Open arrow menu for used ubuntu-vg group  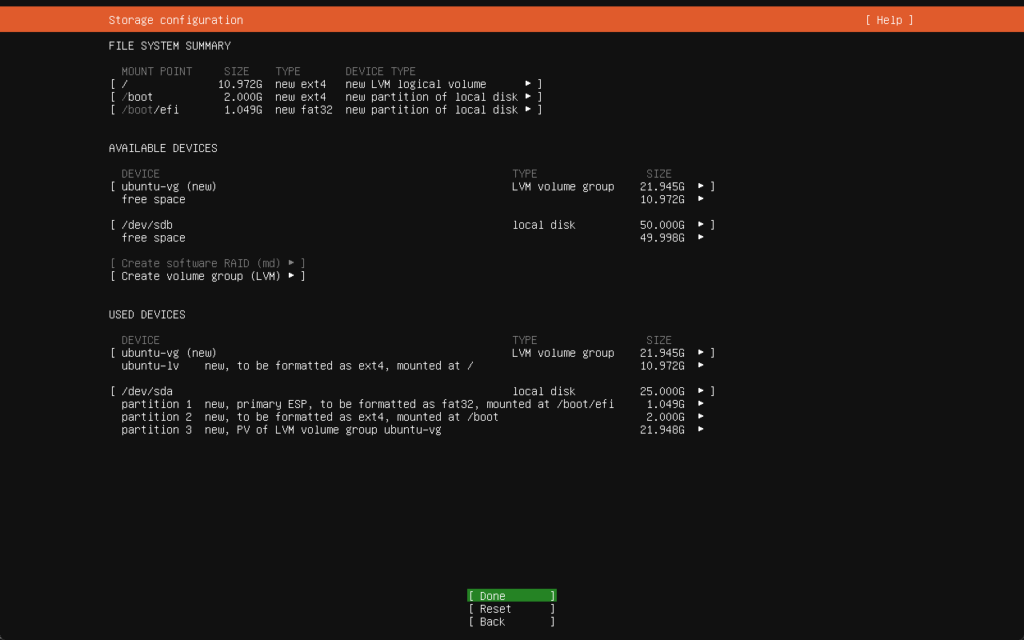click(701, 353)
